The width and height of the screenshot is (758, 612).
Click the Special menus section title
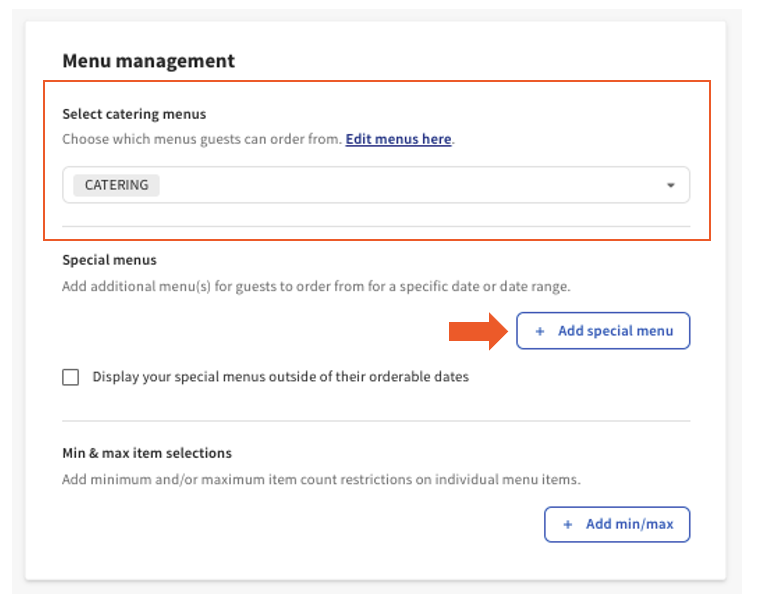(109, 260)
